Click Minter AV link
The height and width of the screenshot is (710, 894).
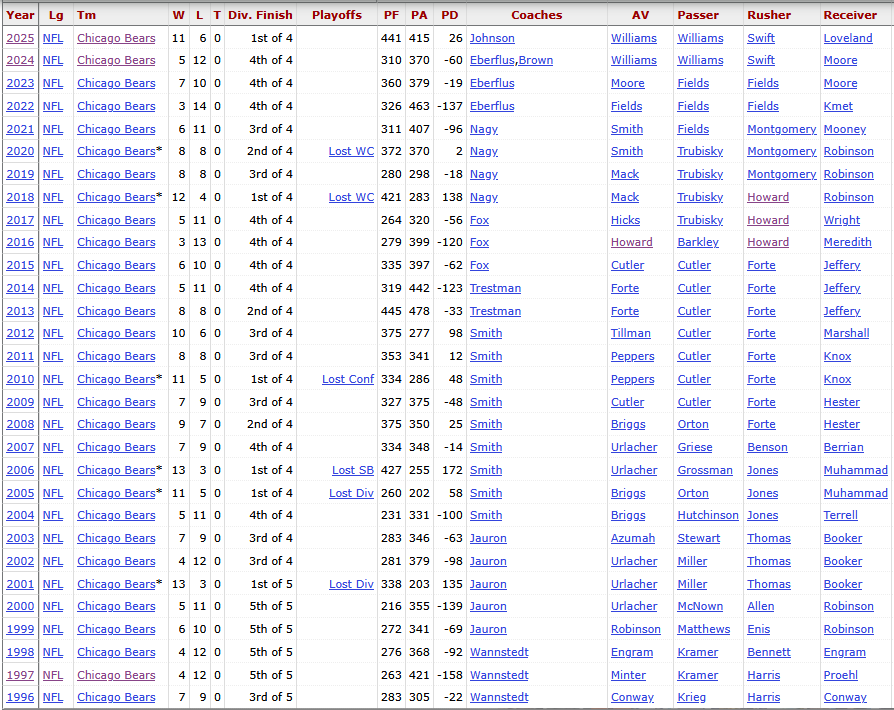tap(628, 675)
